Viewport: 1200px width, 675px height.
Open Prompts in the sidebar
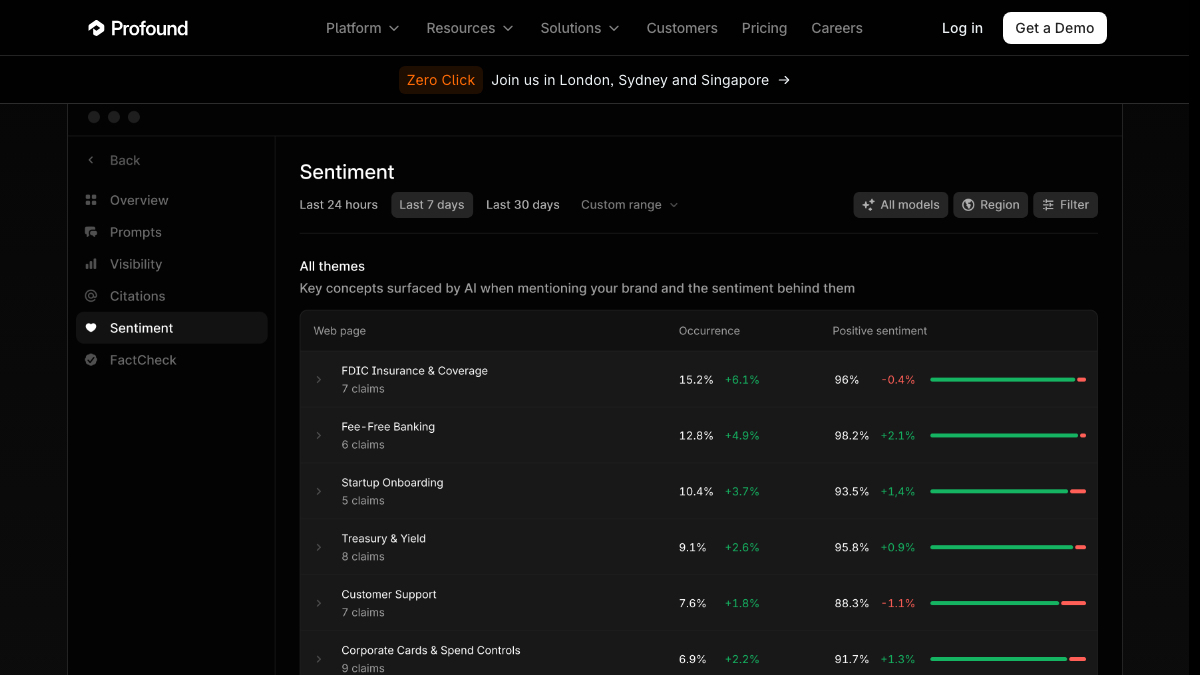pos(172,232)
